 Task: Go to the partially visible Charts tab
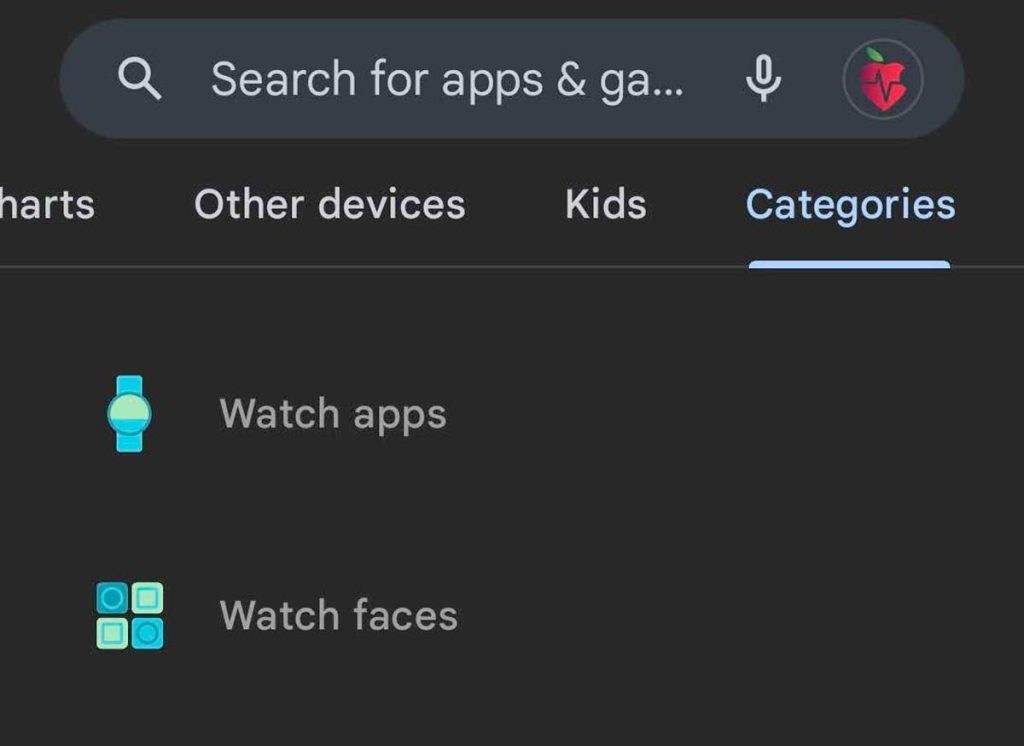coord(47,205)
